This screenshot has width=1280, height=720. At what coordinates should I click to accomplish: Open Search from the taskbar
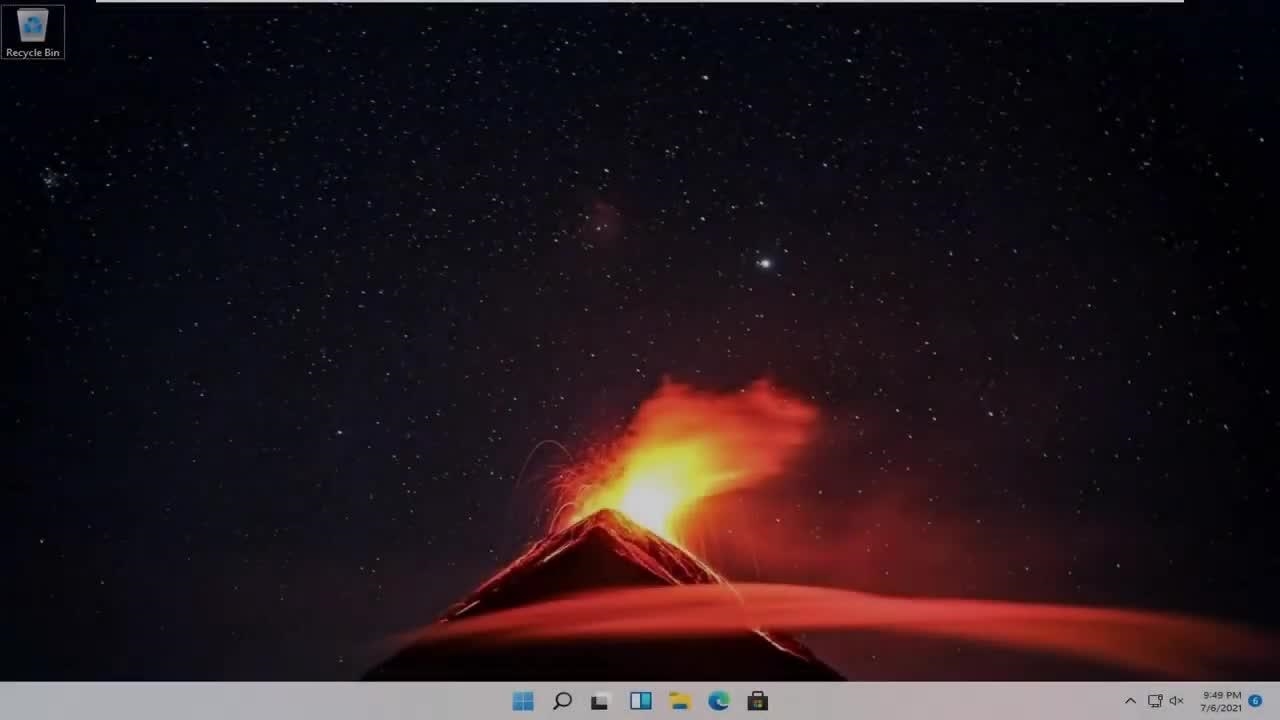coord(562,701)
